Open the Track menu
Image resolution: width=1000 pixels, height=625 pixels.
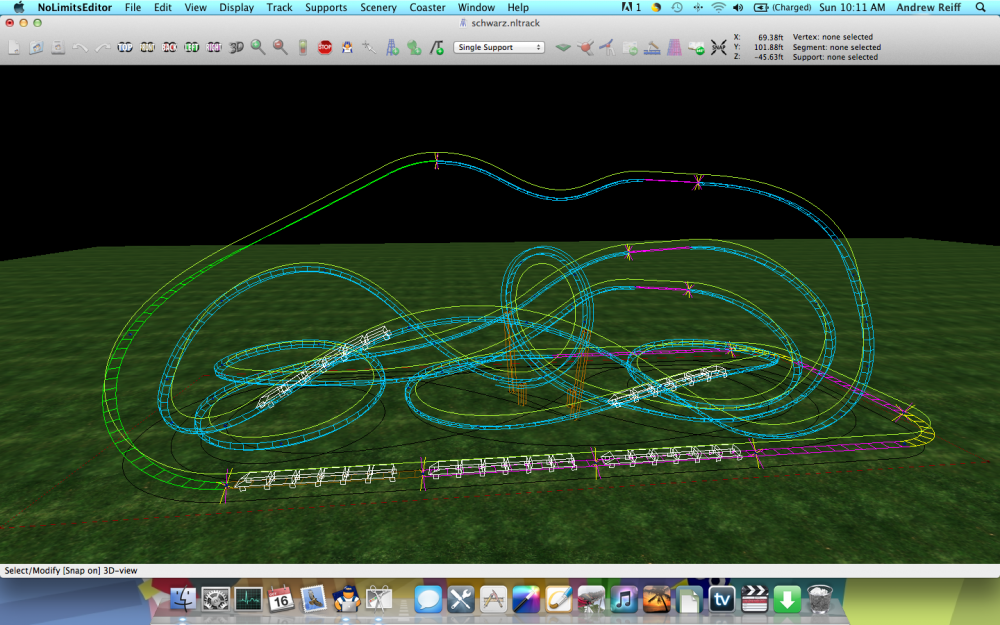click(280, 7)
